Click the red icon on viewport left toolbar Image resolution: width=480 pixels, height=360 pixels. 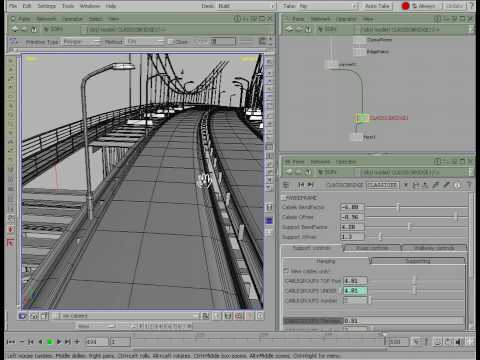point(11,230)
